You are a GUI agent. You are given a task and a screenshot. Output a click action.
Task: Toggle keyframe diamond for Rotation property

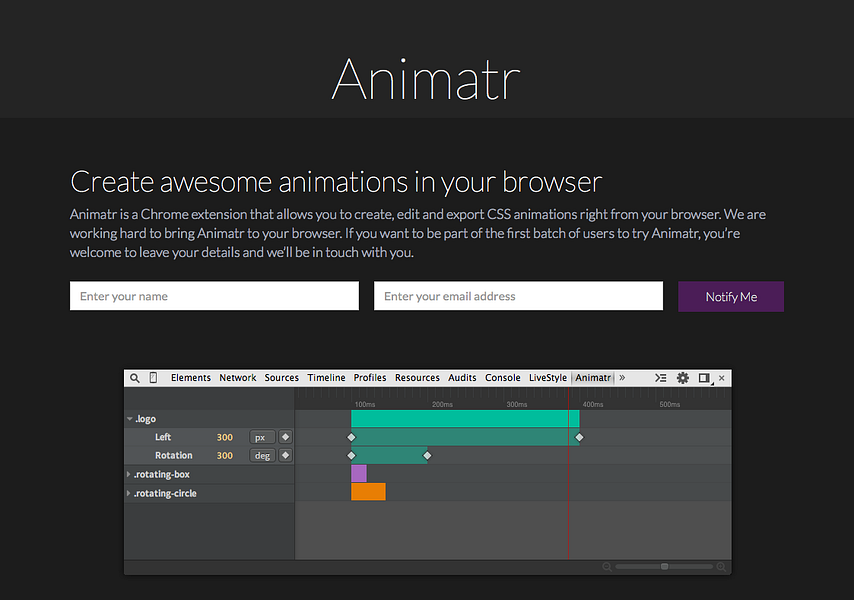[x=285, y=455]
